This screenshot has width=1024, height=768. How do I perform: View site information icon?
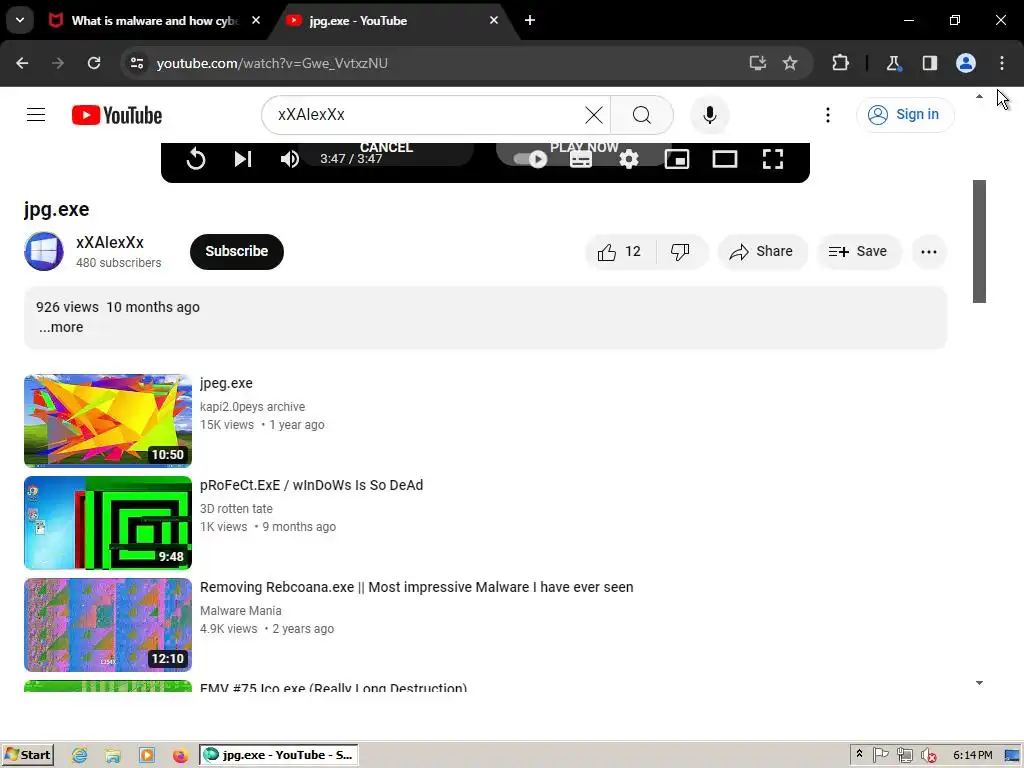point(137,63)
